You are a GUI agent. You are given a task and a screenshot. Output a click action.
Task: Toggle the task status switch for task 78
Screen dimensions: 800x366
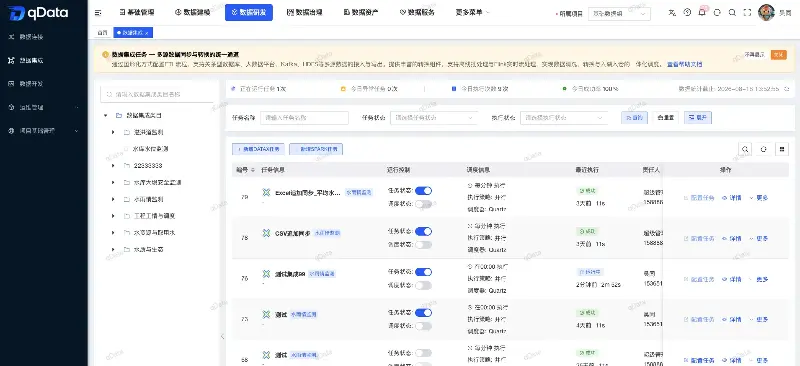[x=423, y=232]
